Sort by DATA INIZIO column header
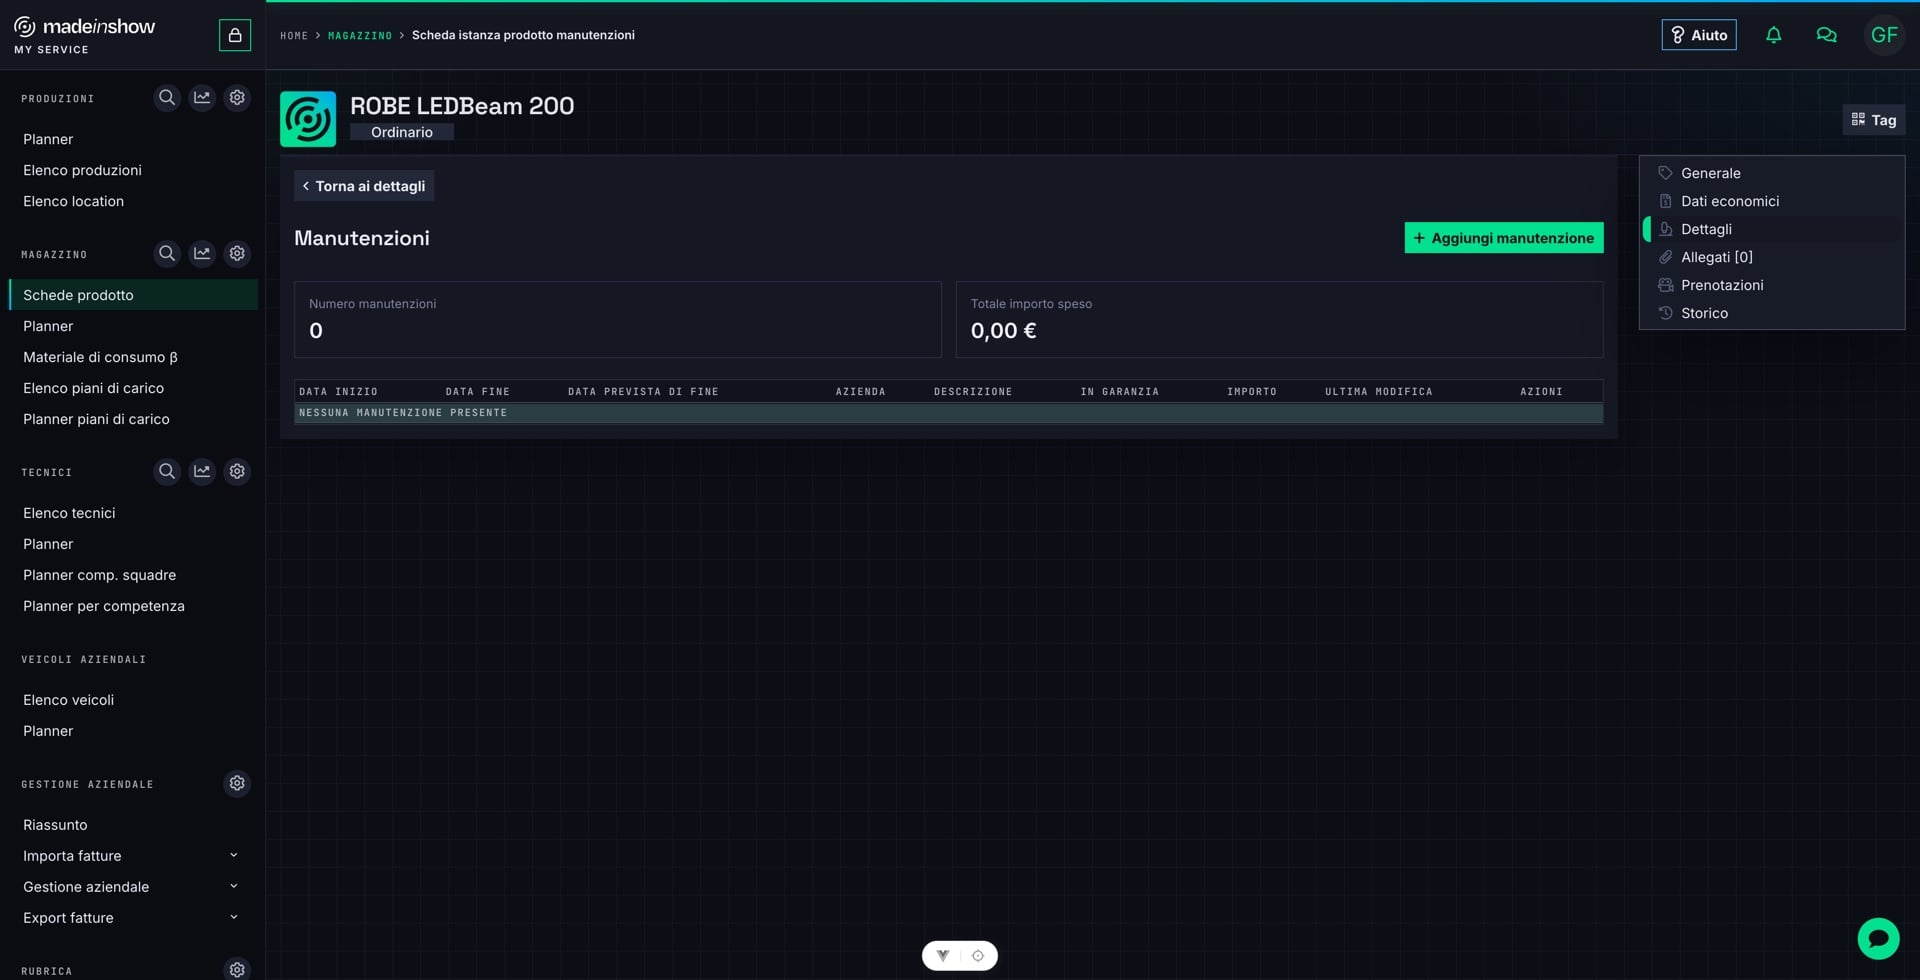This screenshot has width=1920, height=980. (338, 392)
